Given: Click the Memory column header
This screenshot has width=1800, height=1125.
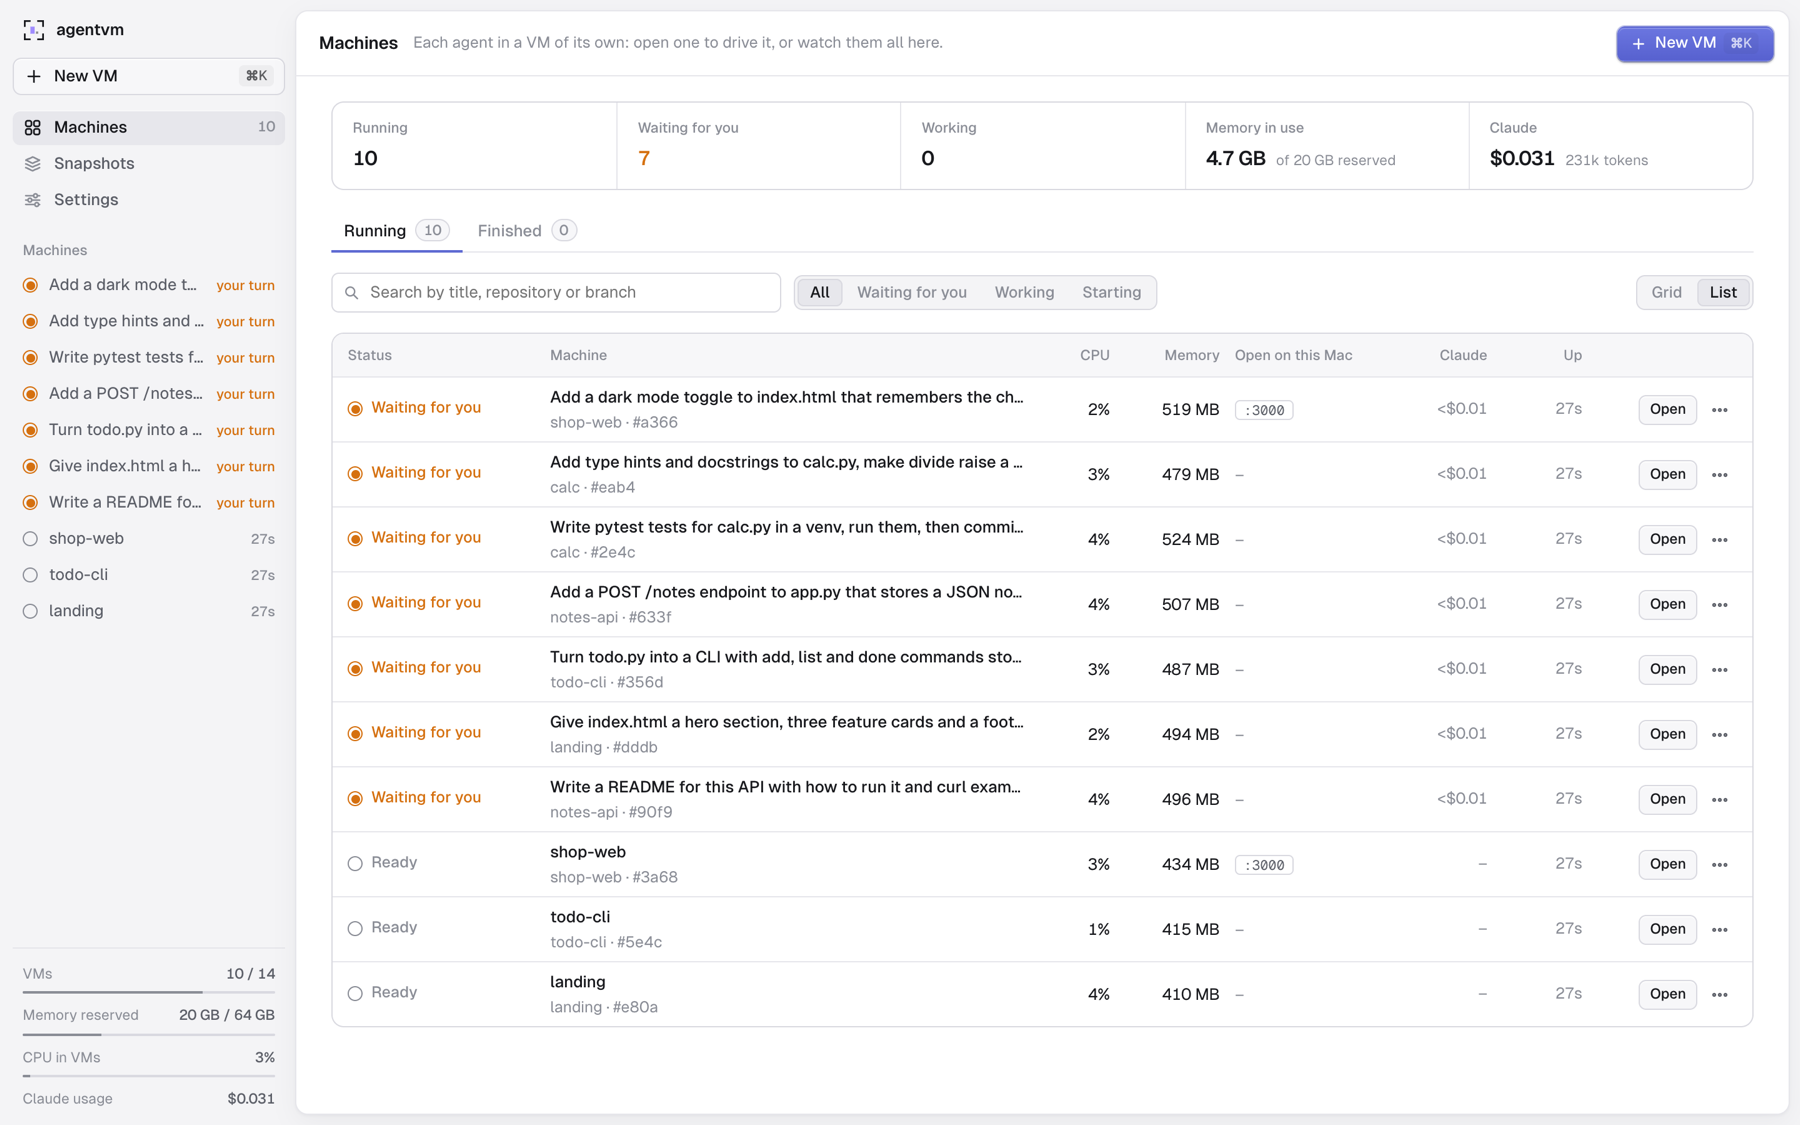Looking at the screenshot, I should click(x=1191, y=356).
